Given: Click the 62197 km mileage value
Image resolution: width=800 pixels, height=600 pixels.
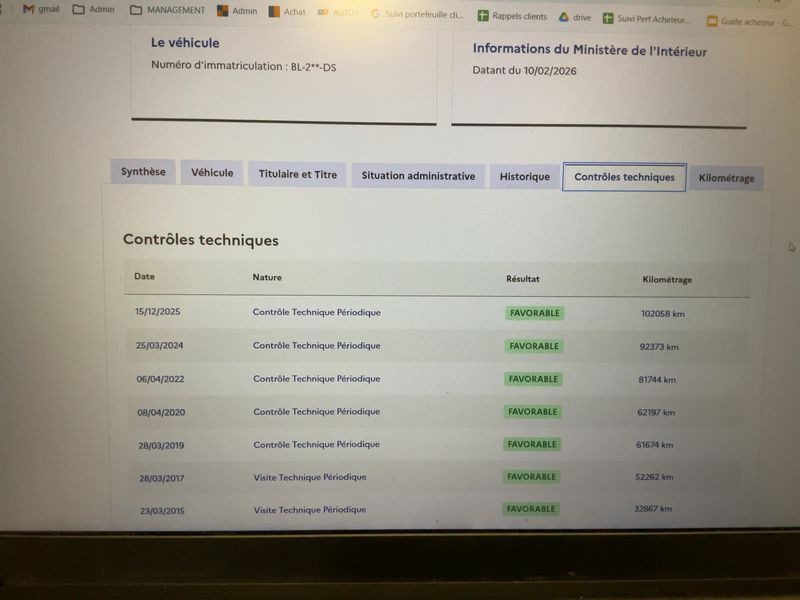Looking at the screenshot, I should coord(656,412).
